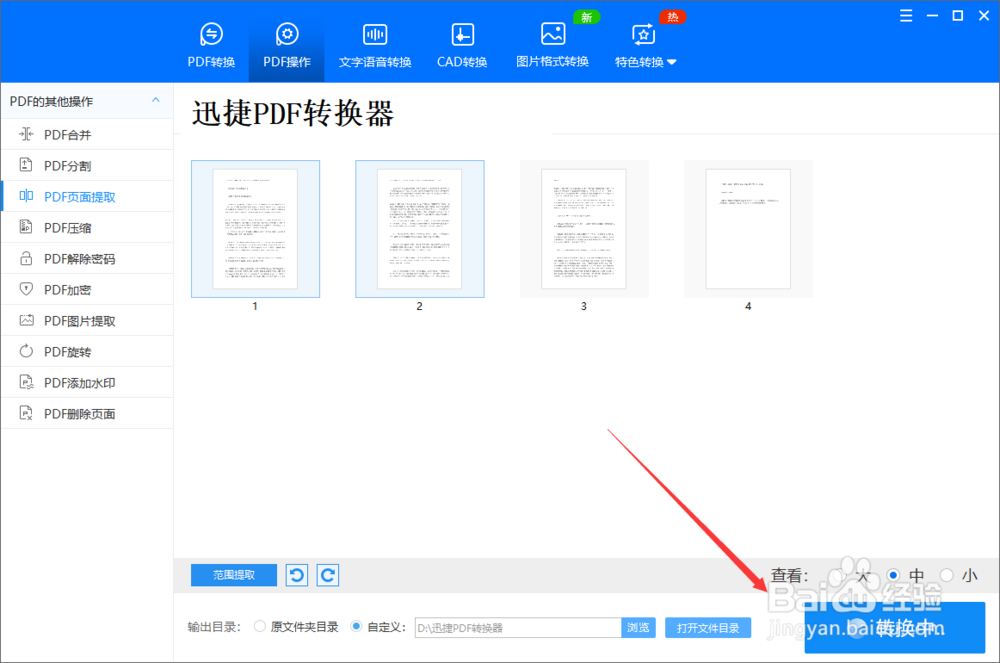The image size is (1000, 663).
Task: Open 图片格式转换 tab
Action: pyautogui.click(x=552, y=44)
